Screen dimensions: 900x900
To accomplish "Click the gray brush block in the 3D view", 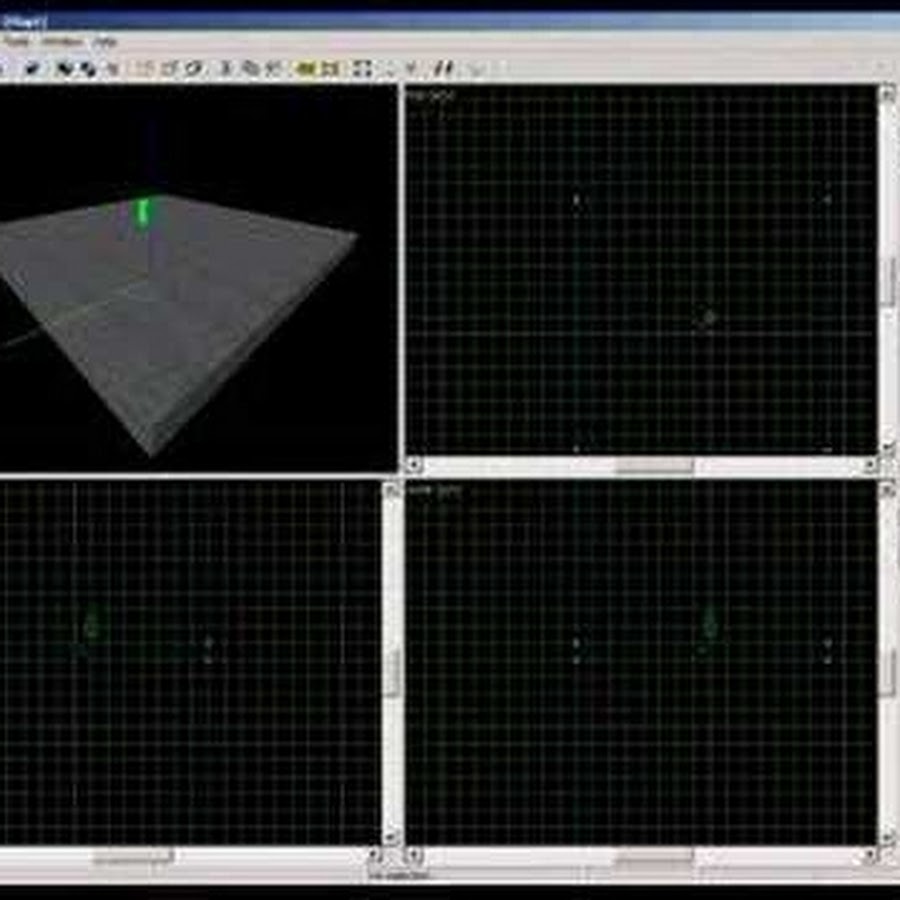I will 200,320.
